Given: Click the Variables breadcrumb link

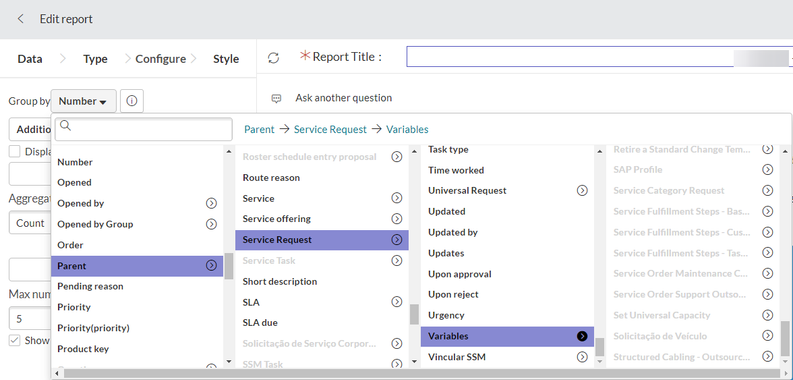Looking at the screenshot, I should [x=407, y=130].
